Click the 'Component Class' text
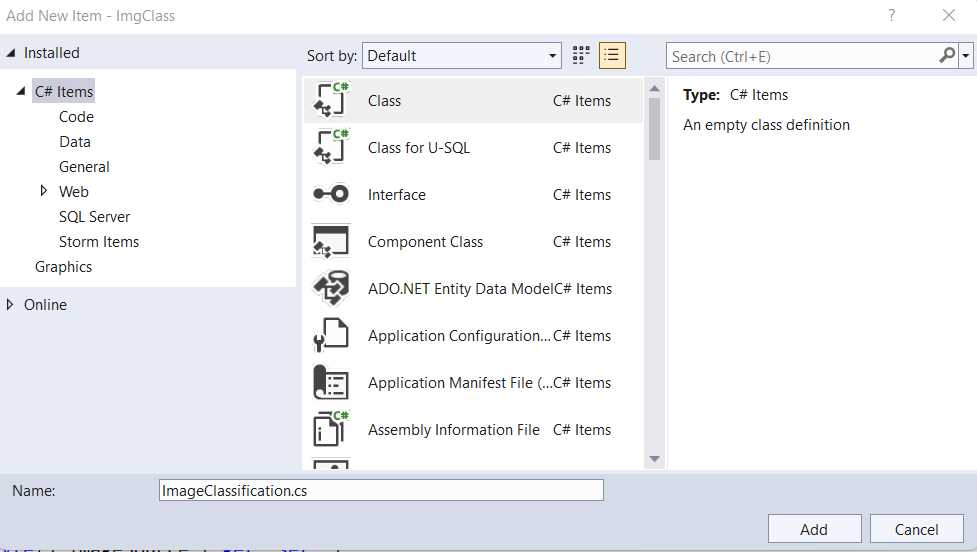The width and height of the screenshot is (977, 552). tap(426, 242)
